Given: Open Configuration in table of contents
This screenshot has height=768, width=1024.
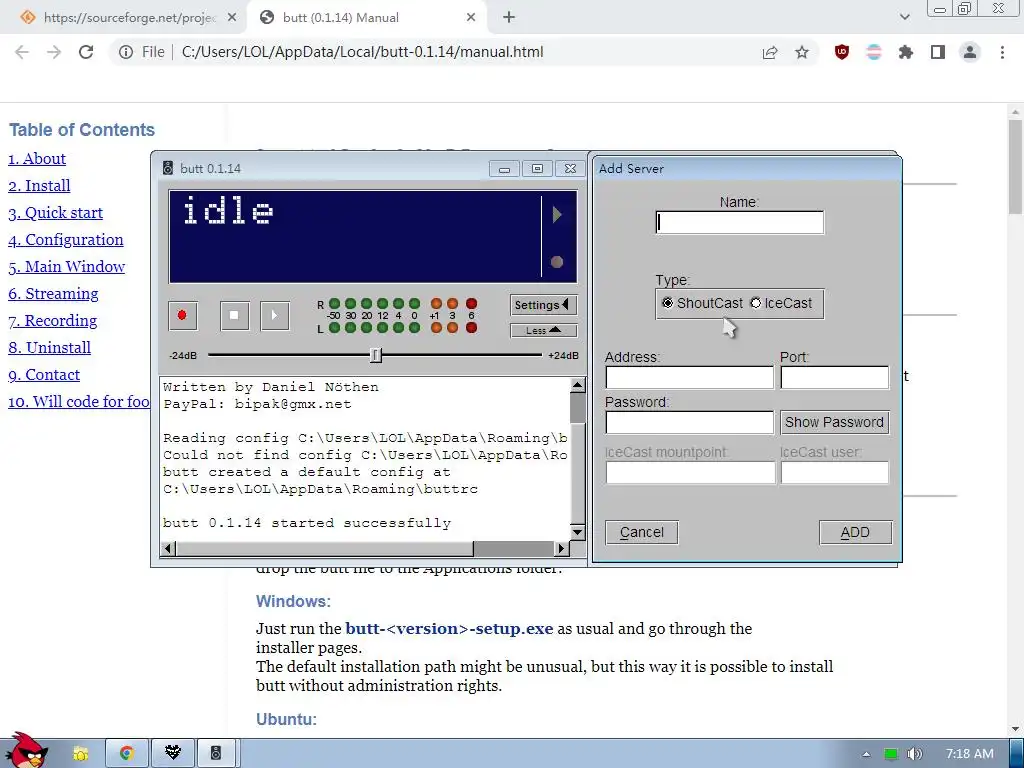Looking at the screenshot, I should 65,240.
